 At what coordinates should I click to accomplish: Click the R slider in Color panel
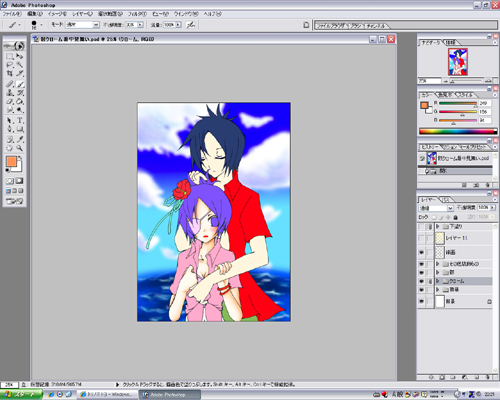pos(458,103)
